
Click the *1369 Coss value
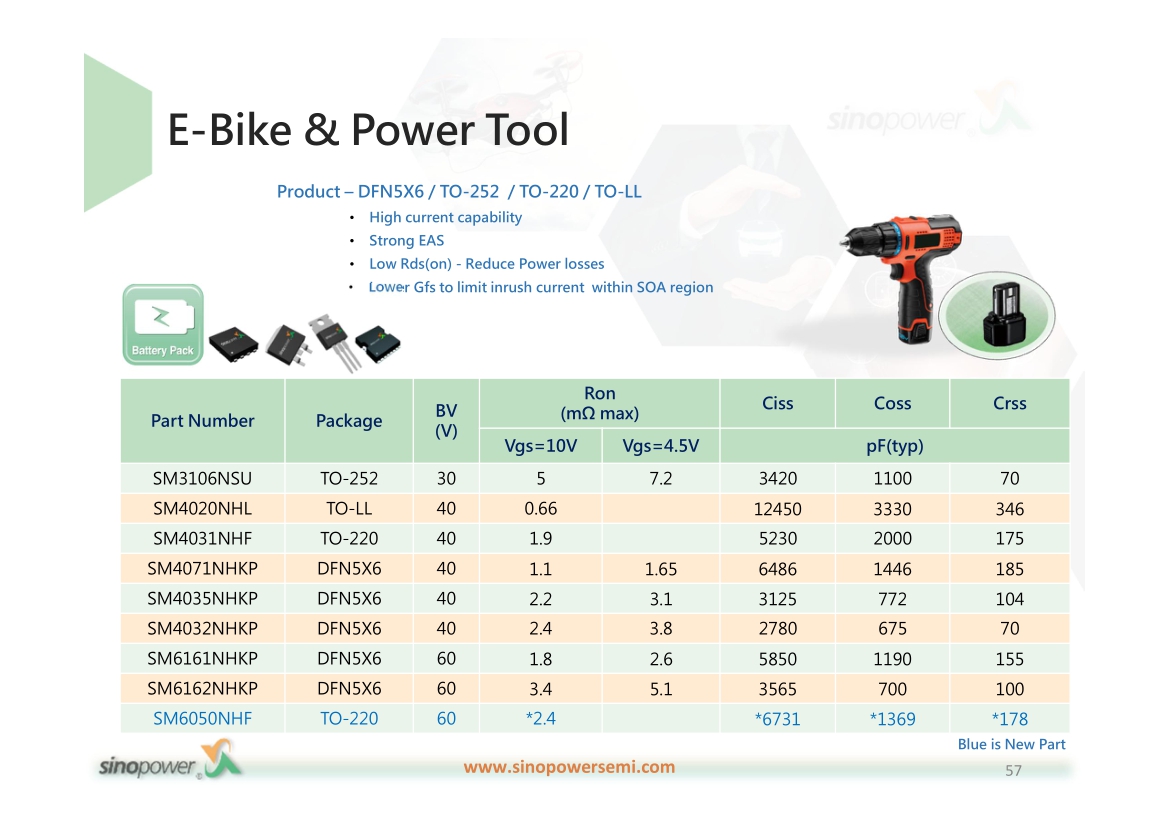[x=892, y=719]
